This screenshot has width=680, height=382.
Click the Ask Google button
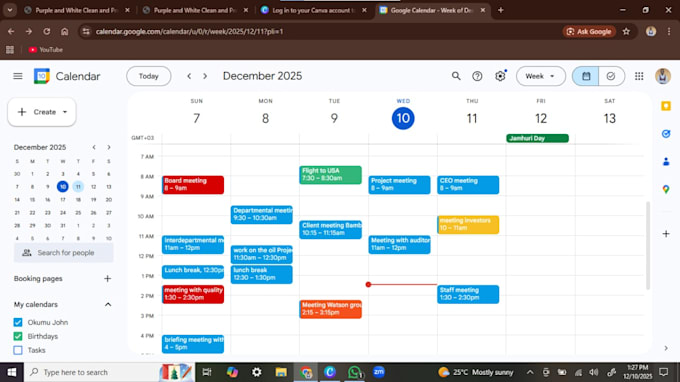[x=589, y=32]
